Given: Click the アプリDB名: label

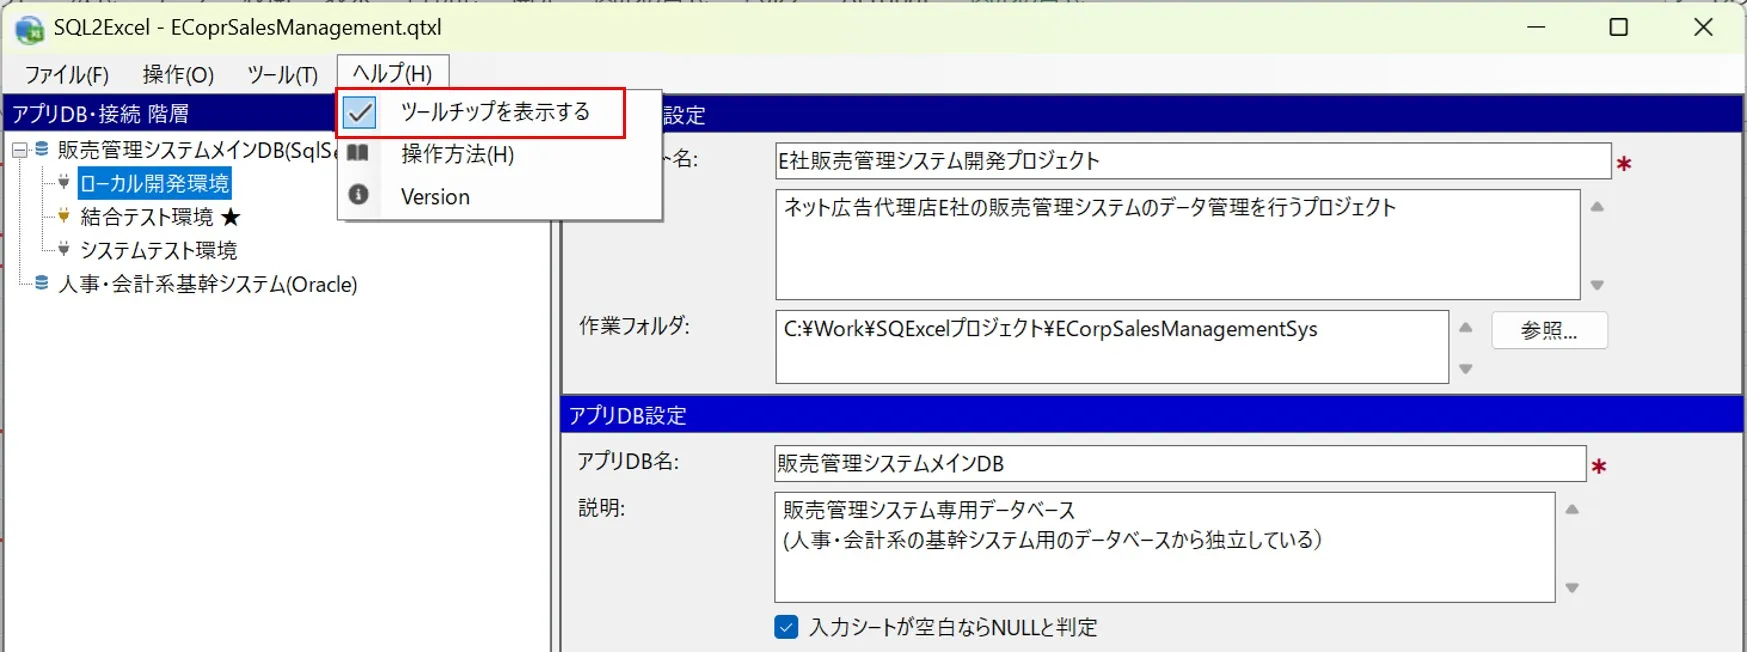Looking at the screenshot, I should [x=628, y=462].
